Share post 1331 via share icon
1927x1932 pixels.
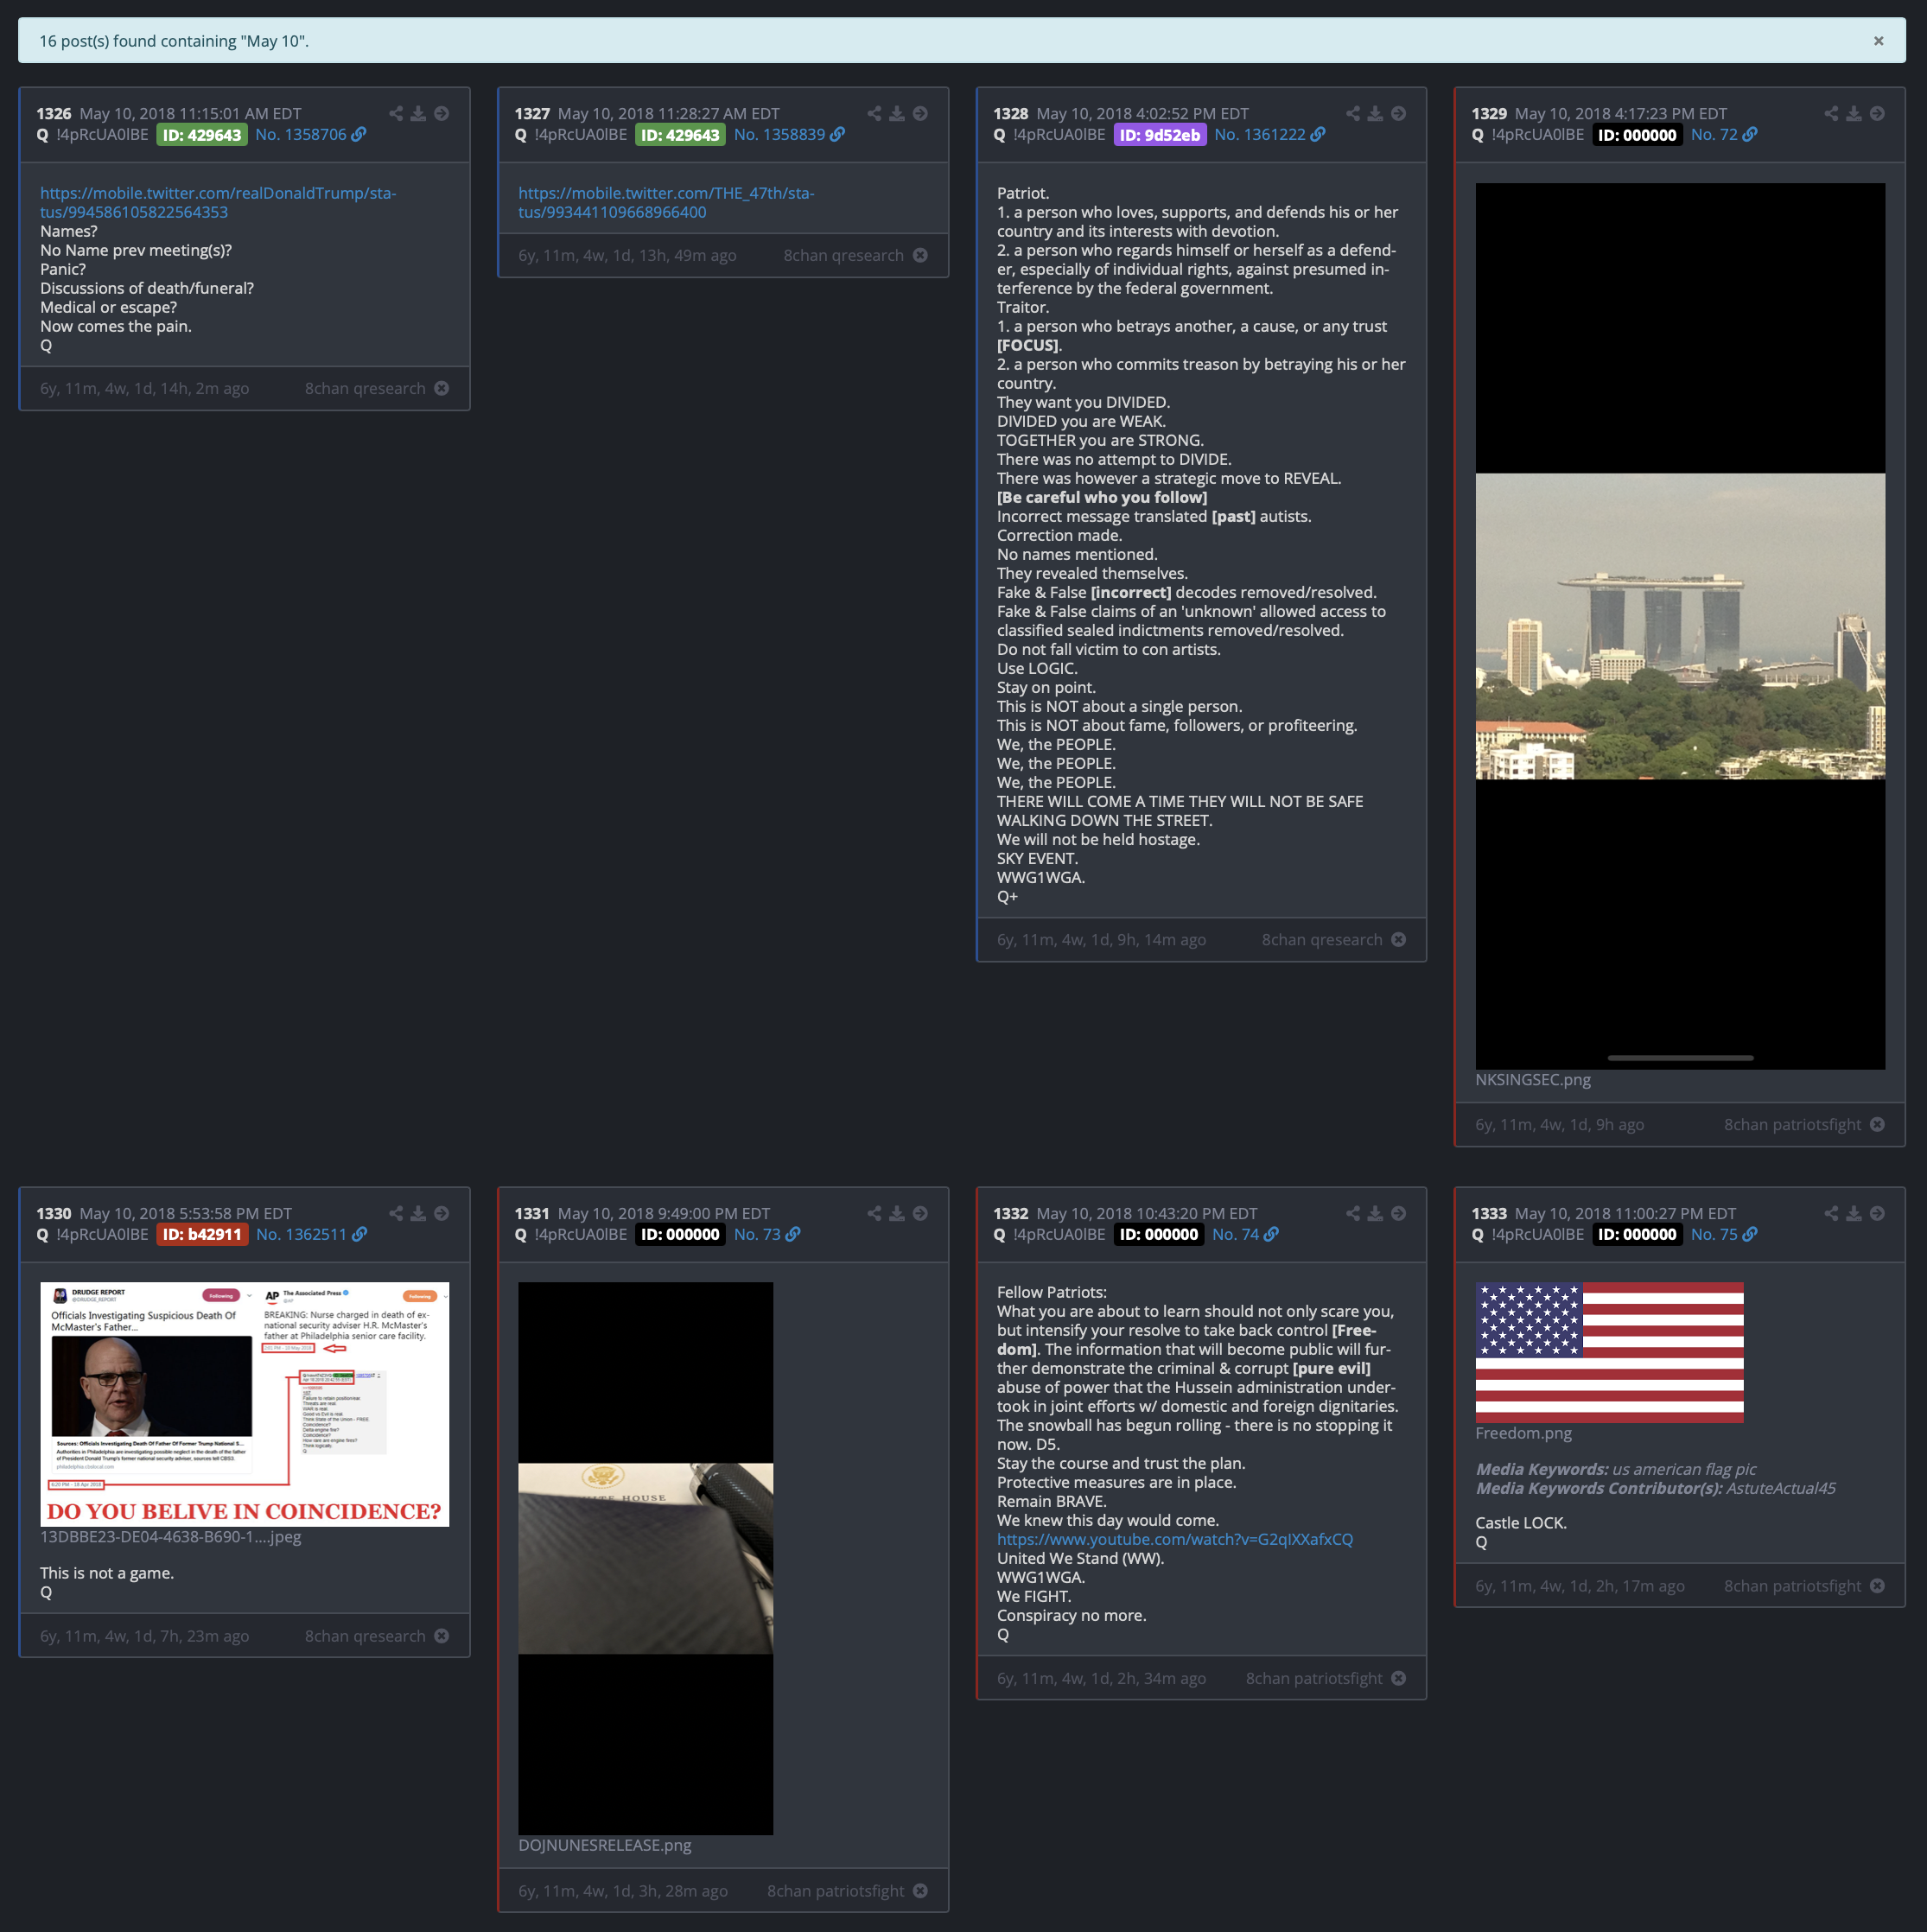pos(874,1213)
